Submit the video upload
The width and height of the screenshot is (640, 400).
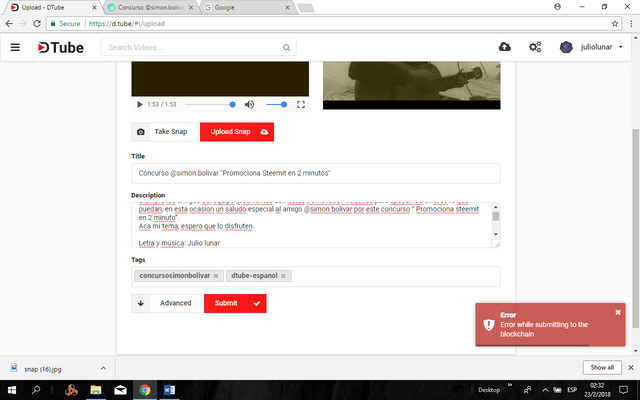click(235, 303)
